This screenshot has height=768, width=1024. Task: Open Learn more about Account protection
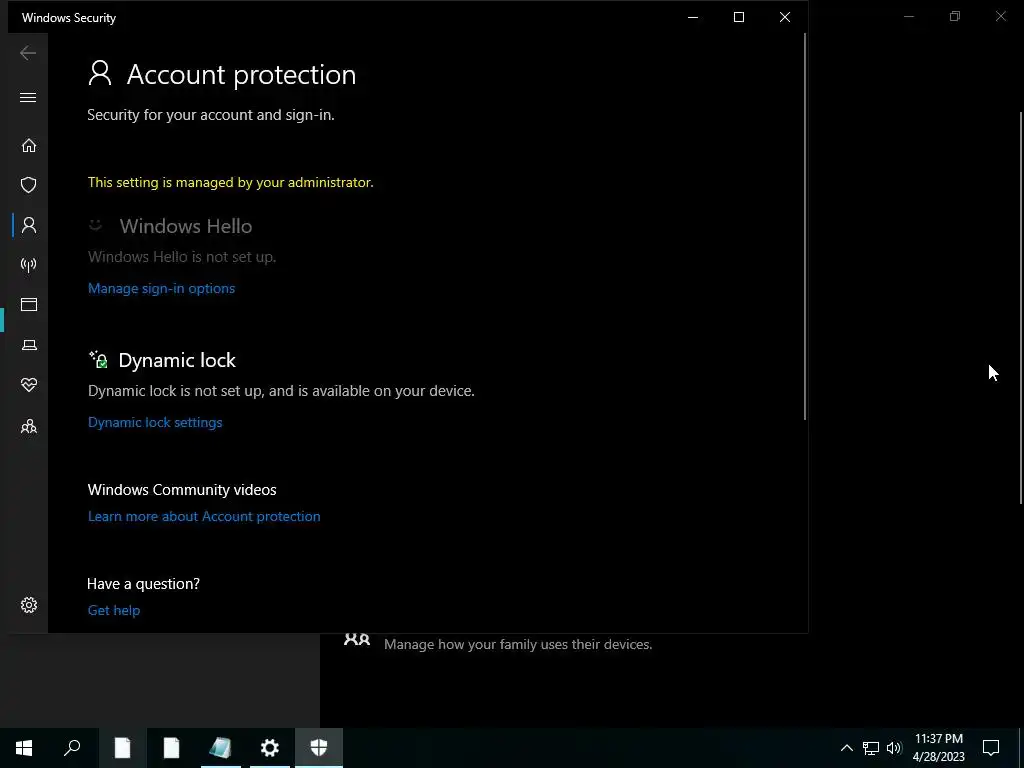204,516
